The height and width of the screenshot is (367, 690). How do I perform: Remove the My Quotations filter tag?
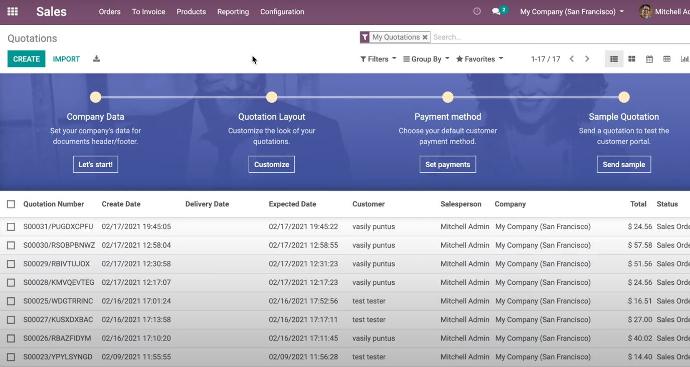point(425,37)
